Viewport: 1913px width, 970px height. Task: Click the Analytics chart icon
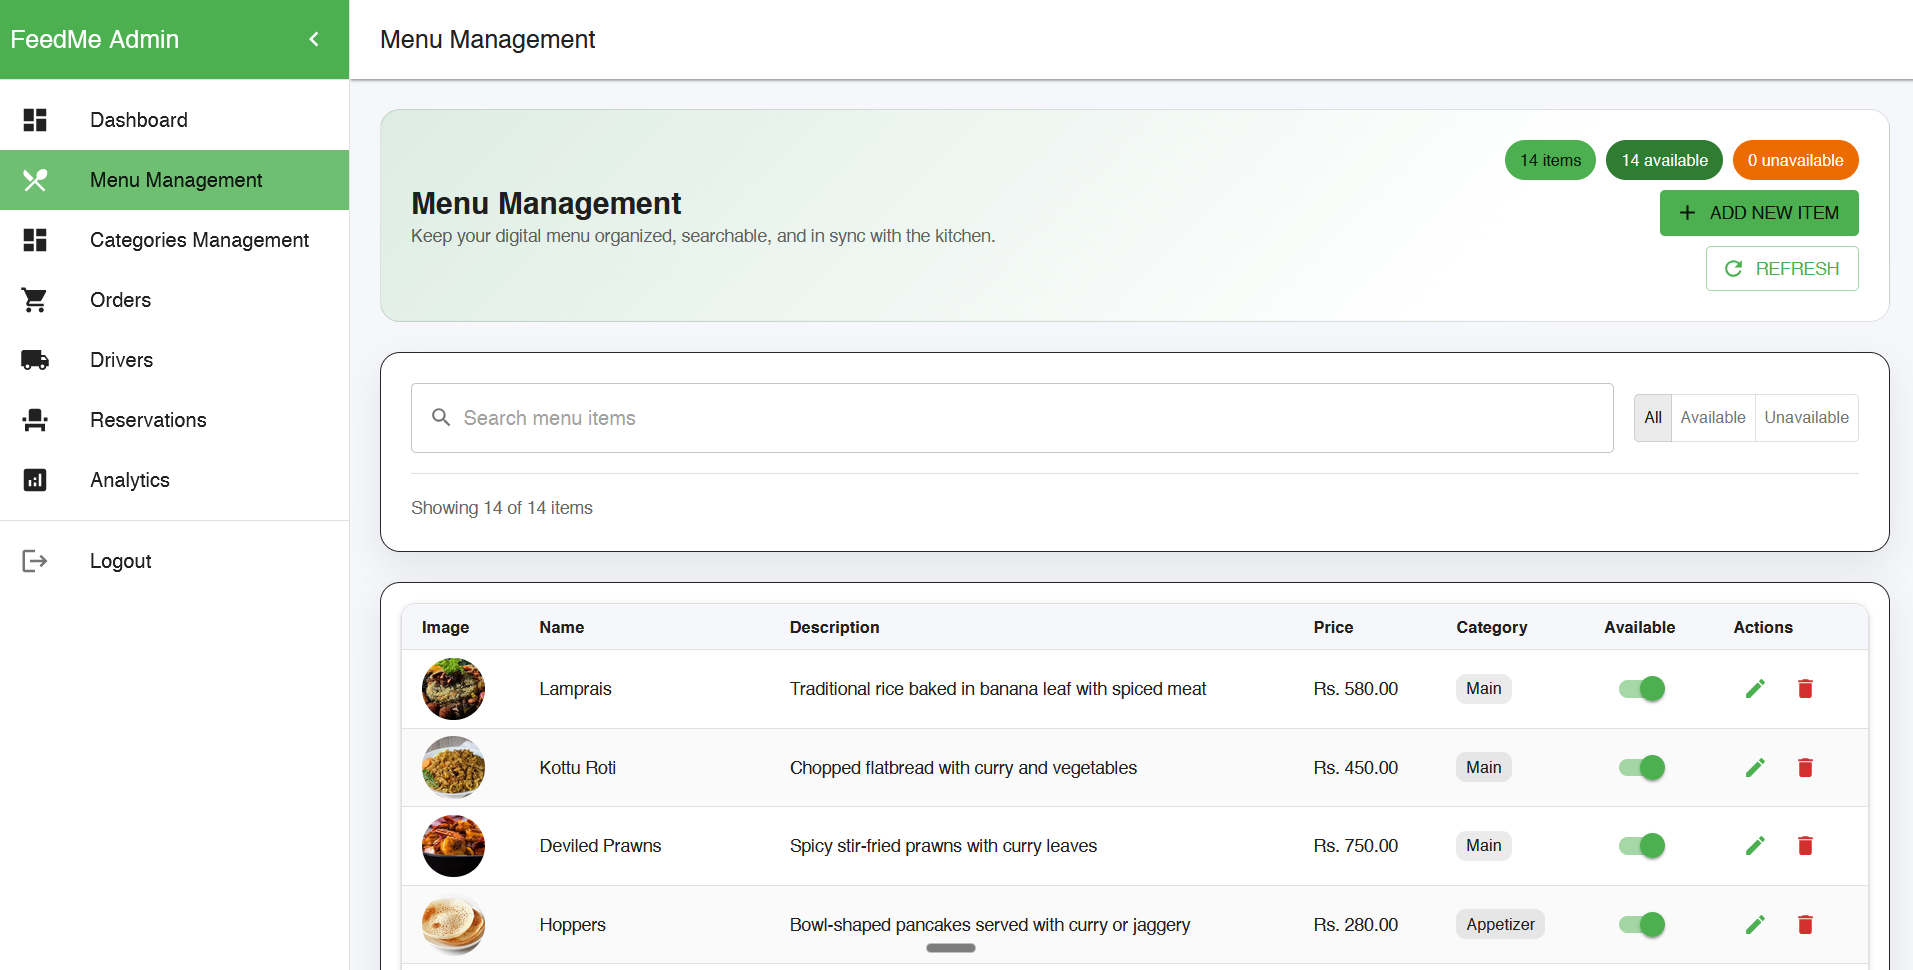click(35, 480)
